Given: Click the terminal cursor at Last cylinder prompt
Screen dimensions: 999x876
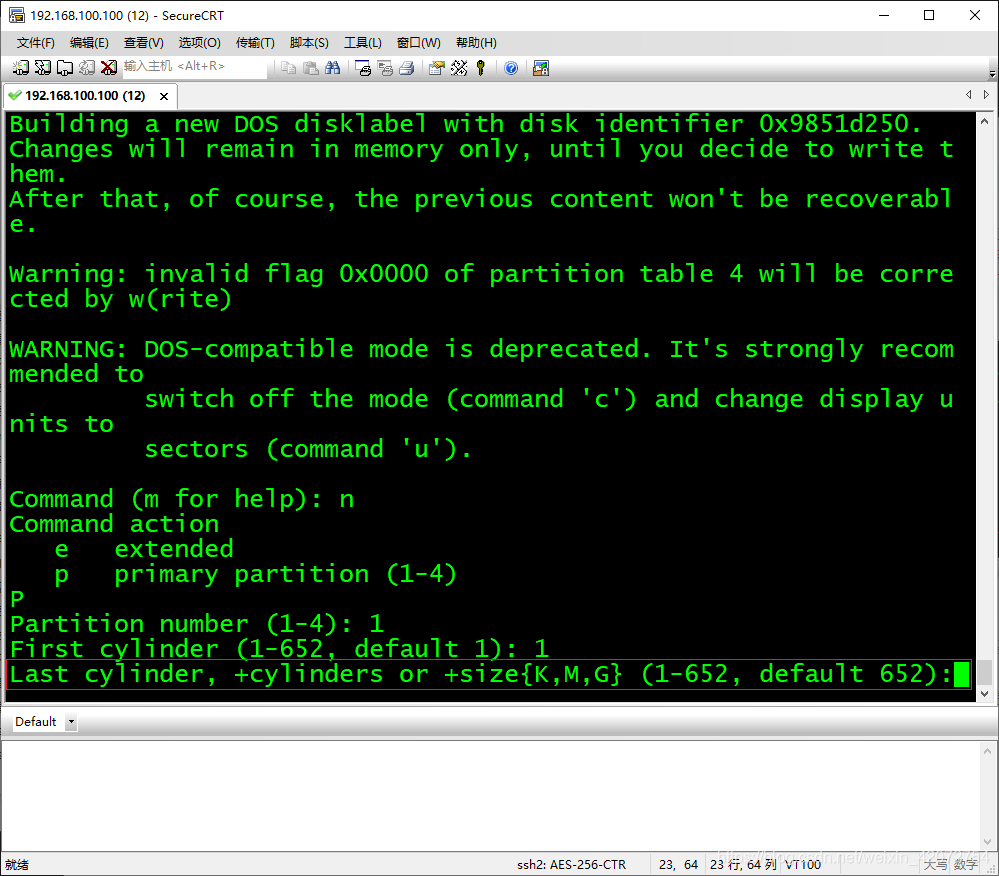Looking at the screenshot, I should 961,675.
